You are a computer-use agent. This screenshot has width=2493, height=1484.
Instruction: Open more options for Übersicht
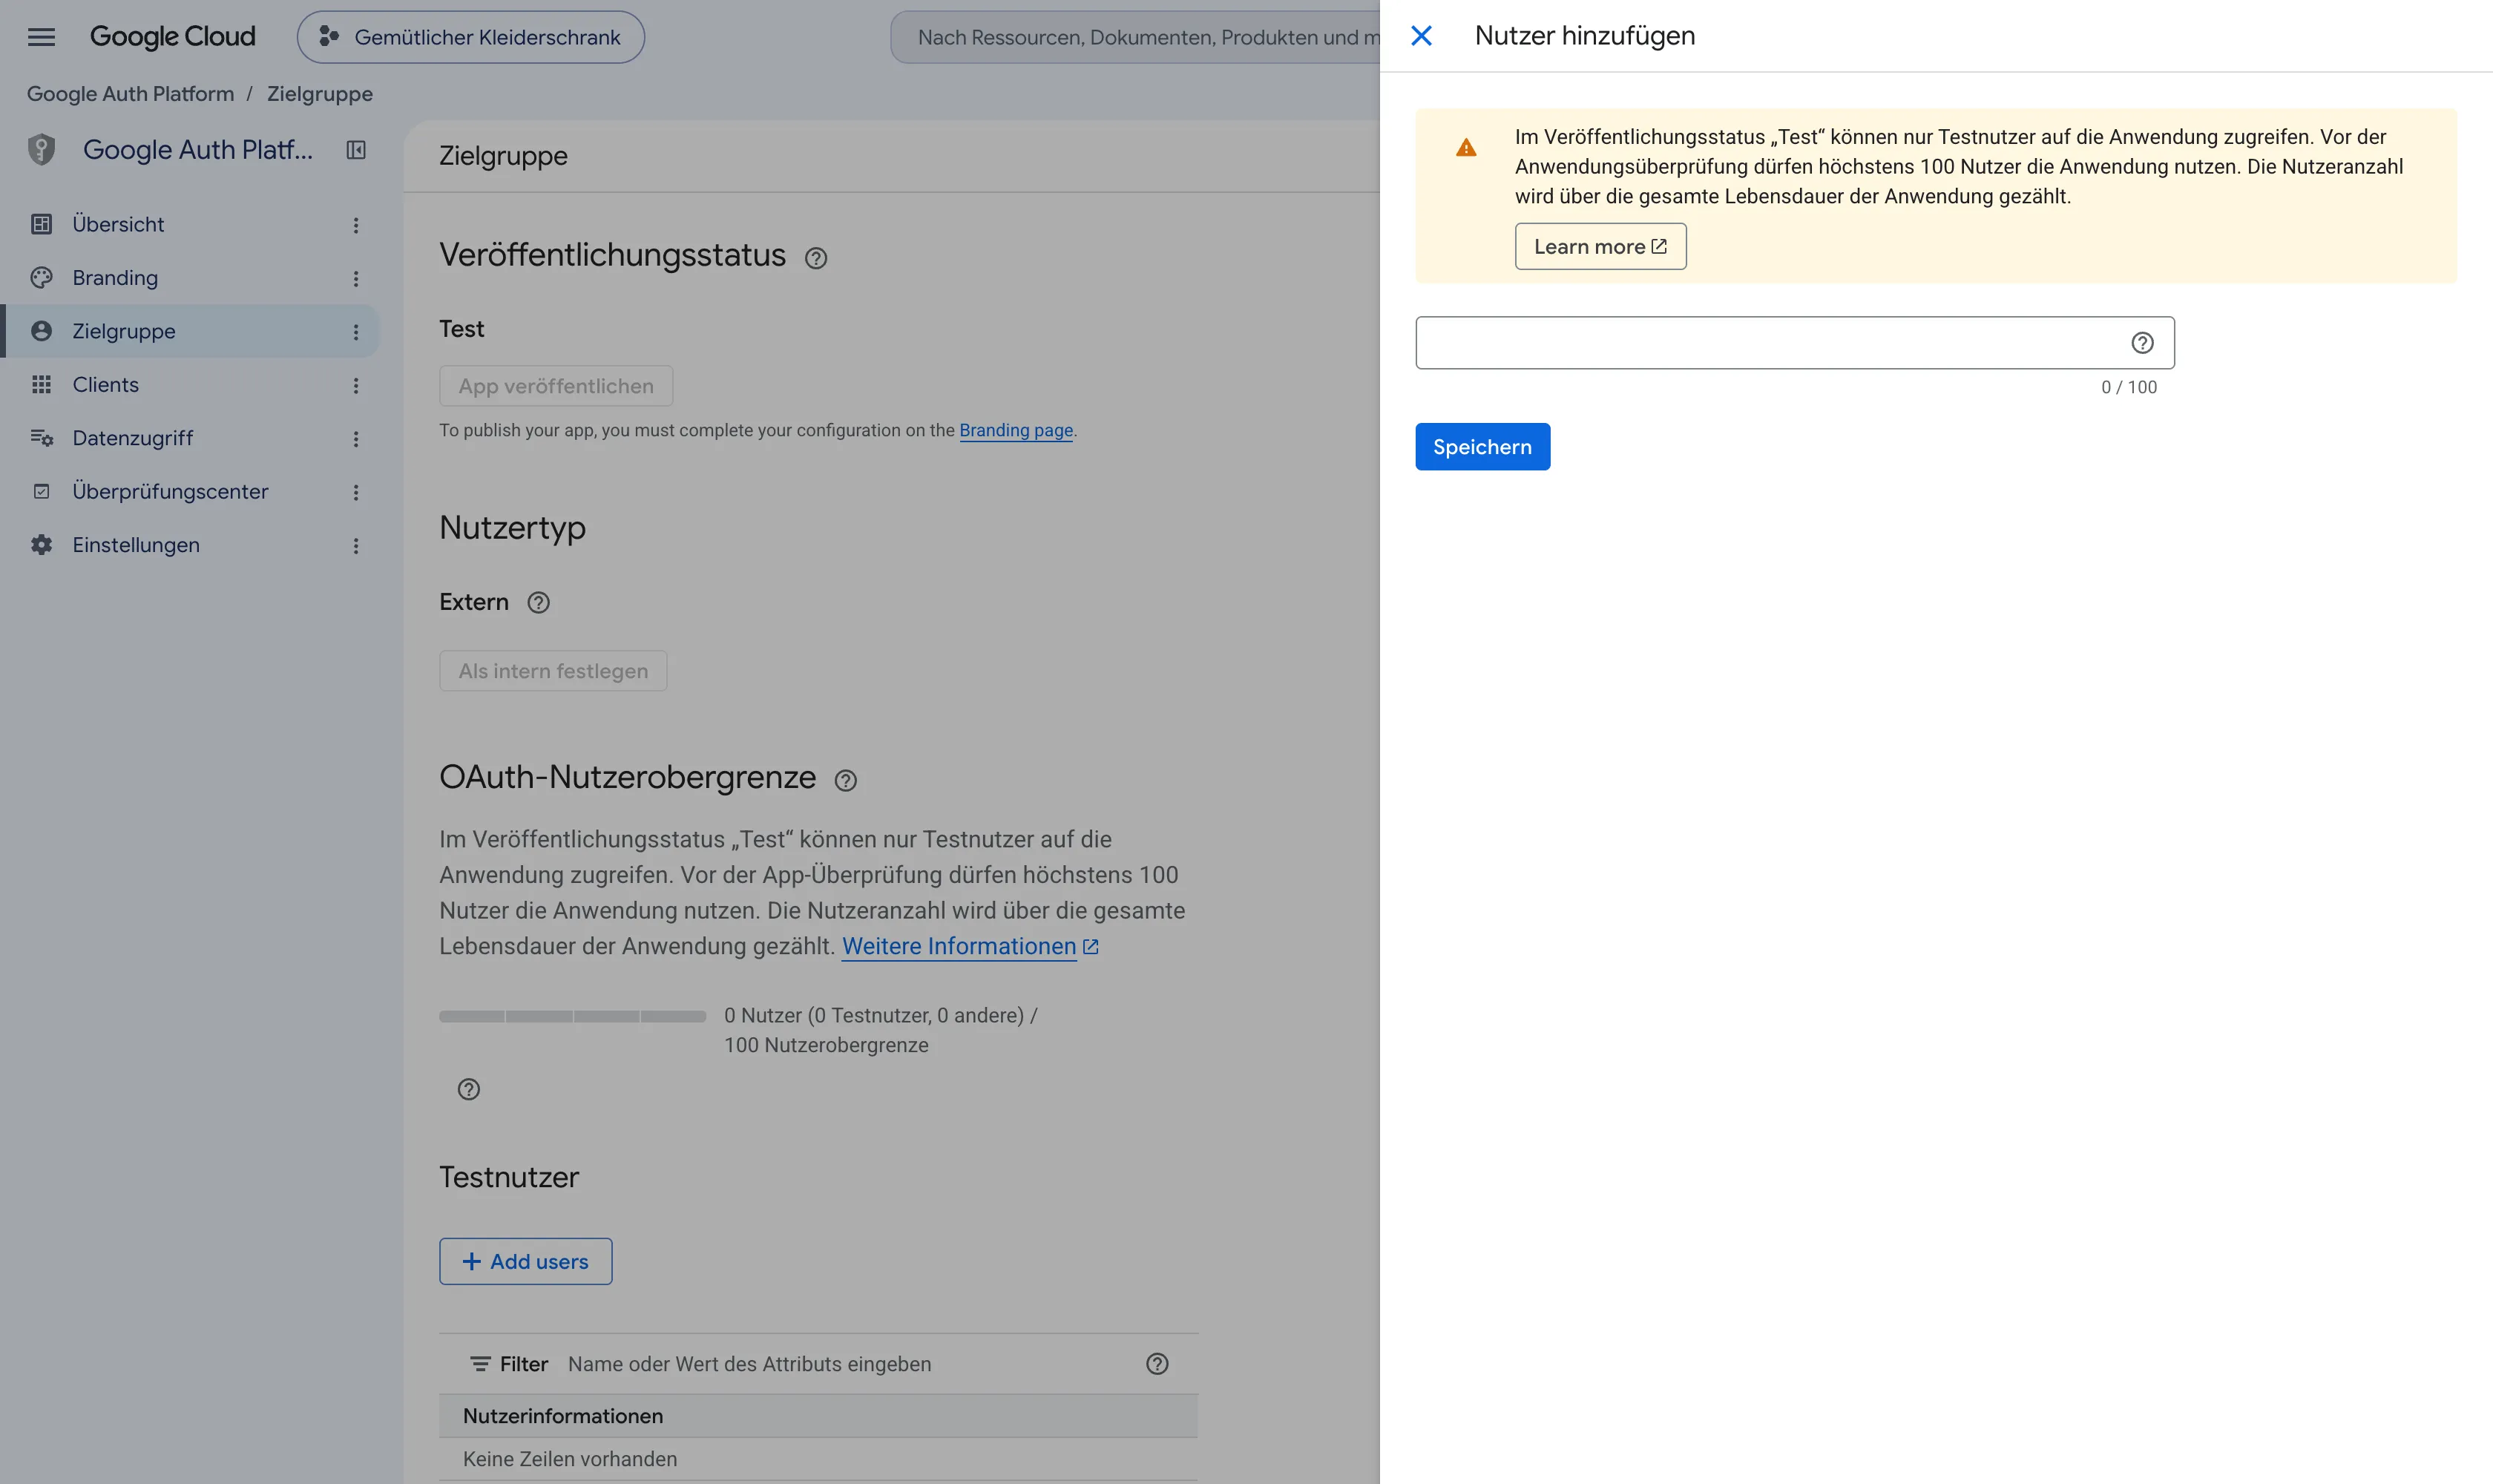point(356,225)
